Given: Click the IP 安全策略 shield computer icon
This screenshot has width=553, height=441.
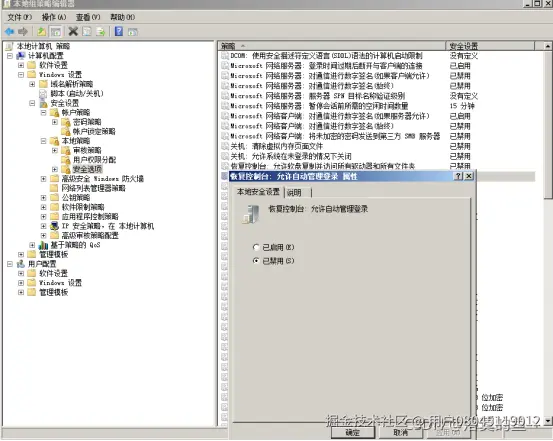Looking at the screenshot, I should point(54,226).
